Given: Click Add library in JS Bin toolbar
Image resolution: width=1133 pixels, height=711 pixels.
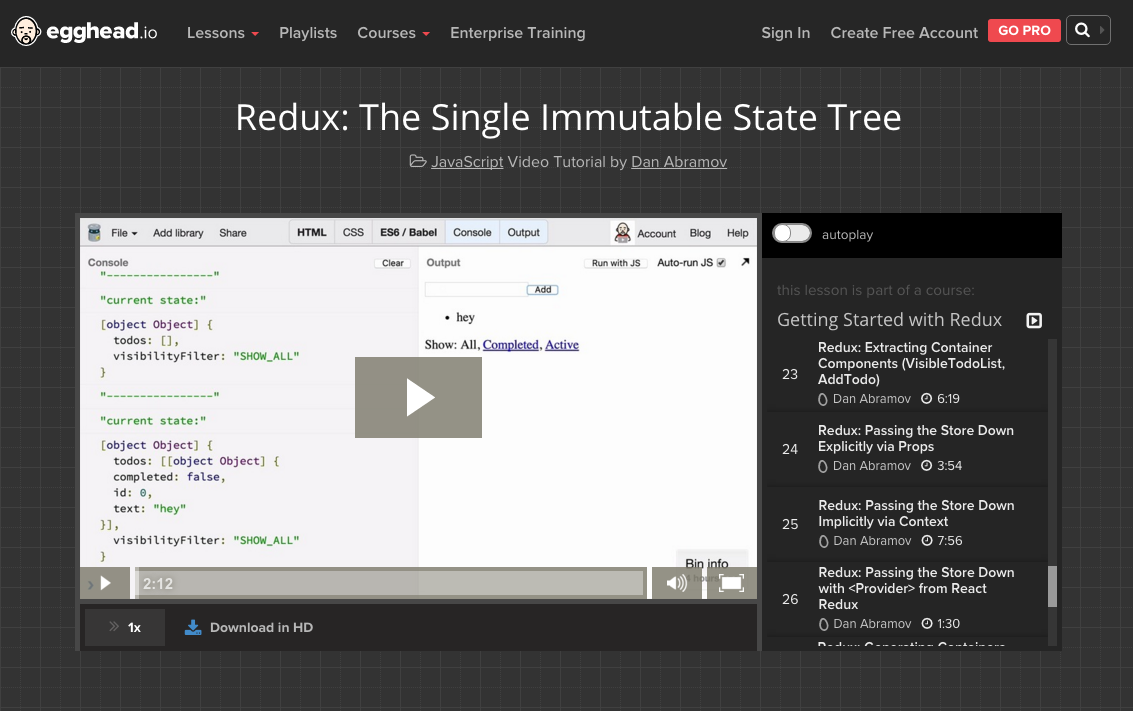Looking at the screenshot, I should click(178, 233).
